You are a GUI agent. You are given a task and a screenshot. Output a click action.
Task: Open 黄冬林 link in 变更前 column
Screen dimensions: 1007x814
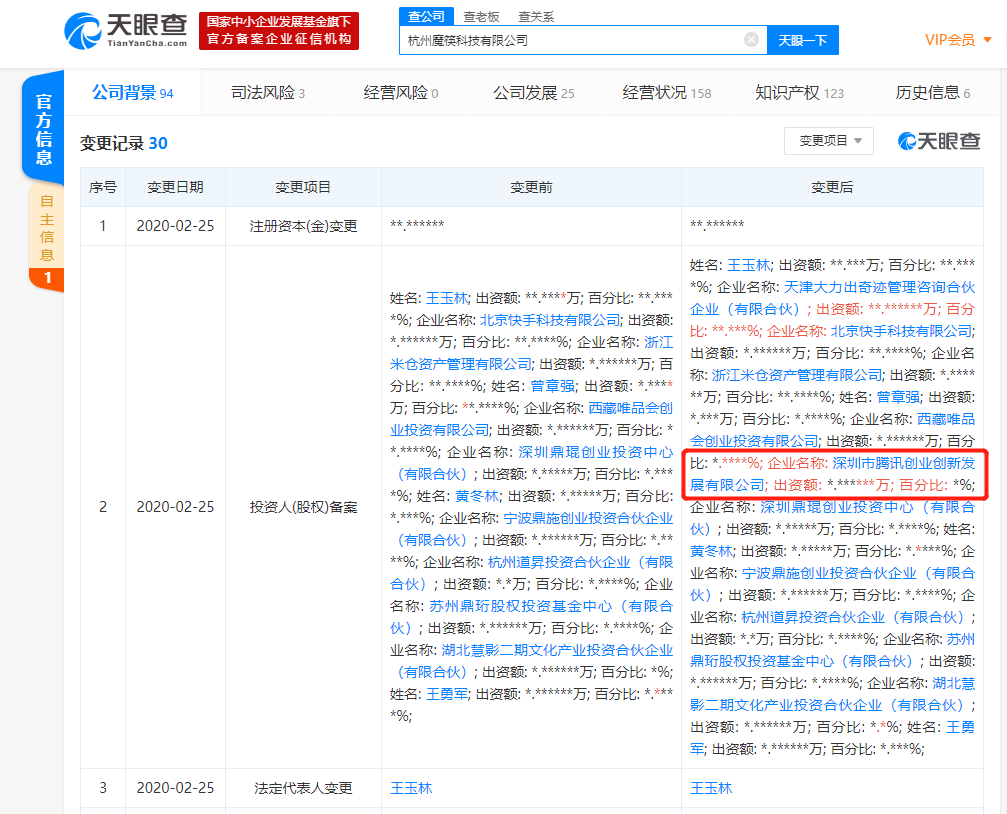tap(477, 496)
